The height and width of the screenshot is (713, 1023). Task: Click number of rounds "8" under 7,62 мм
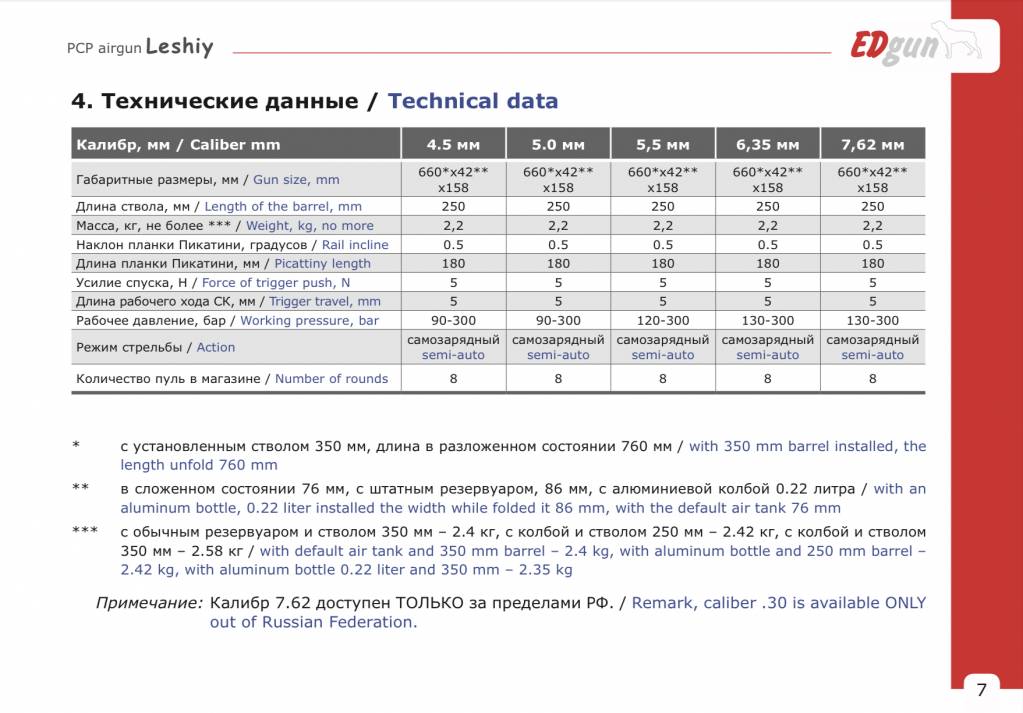(x=873, y=378)
